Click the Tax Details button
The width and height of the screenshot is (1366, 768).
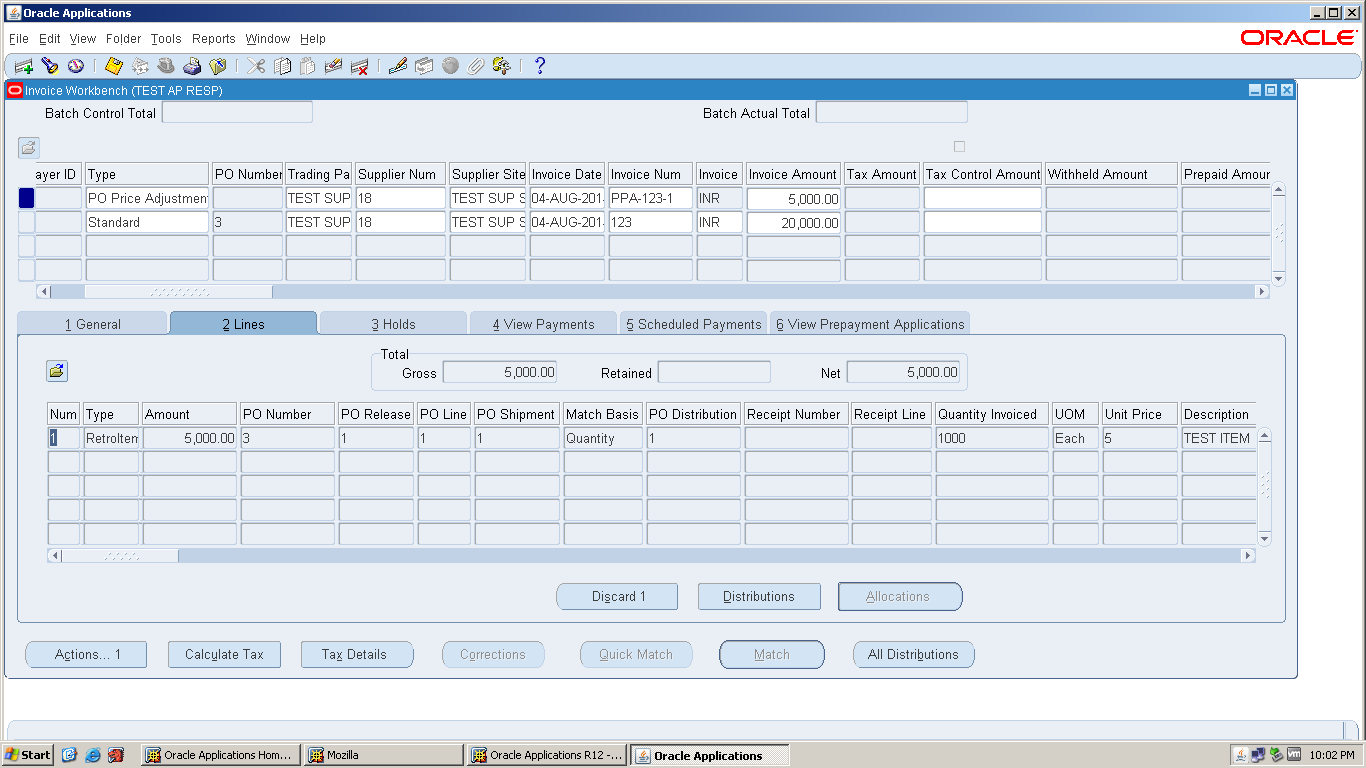tap(357, 654)
